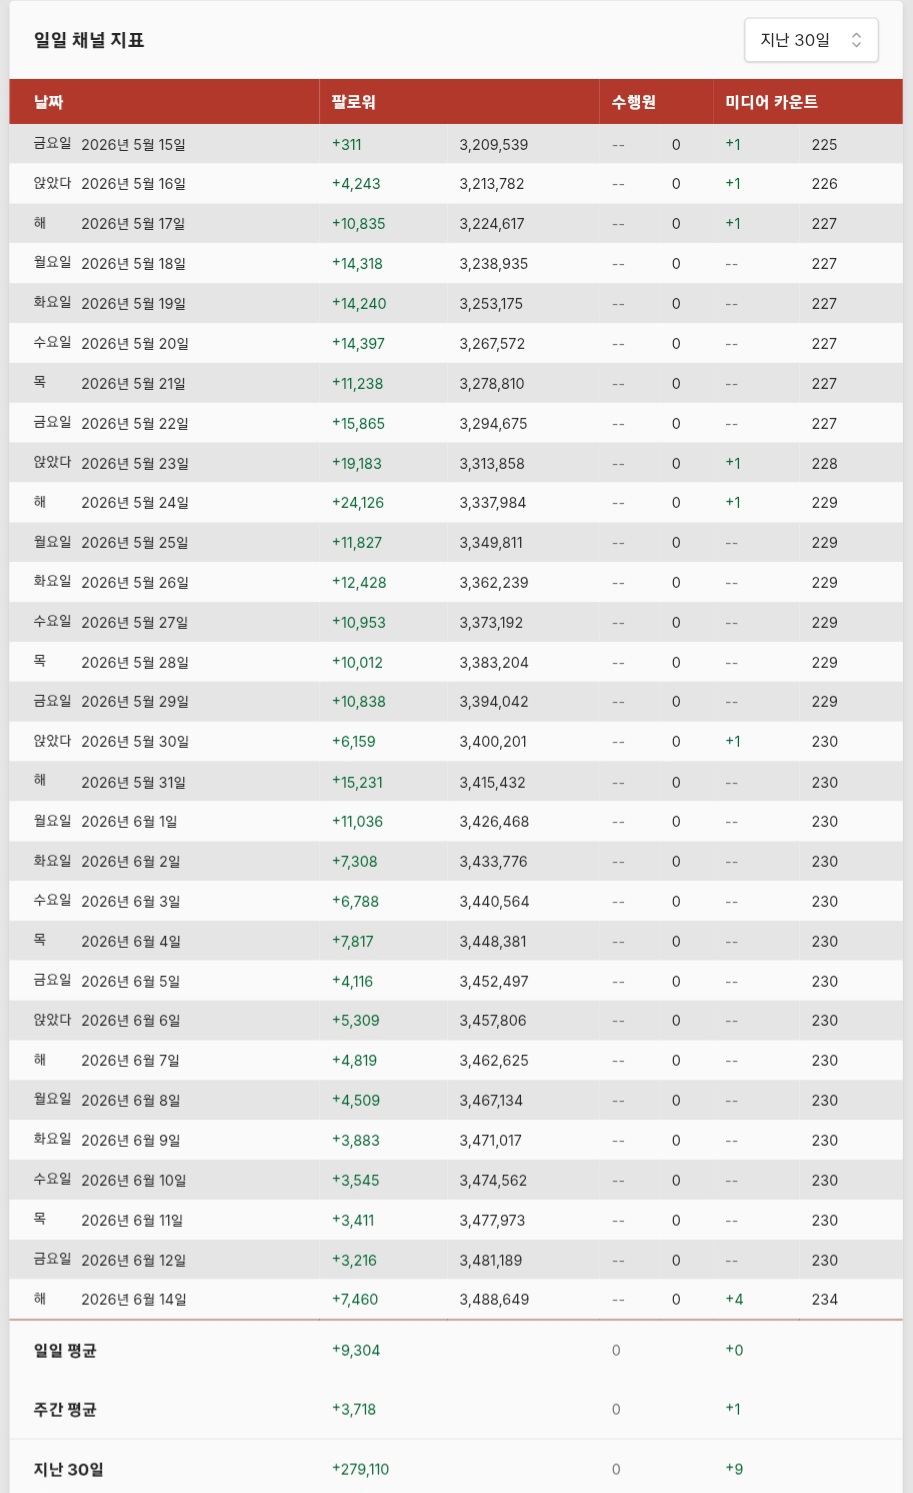Click the +4 media count change
Screen dimensions: 913x1493
tap(734, 1300)
